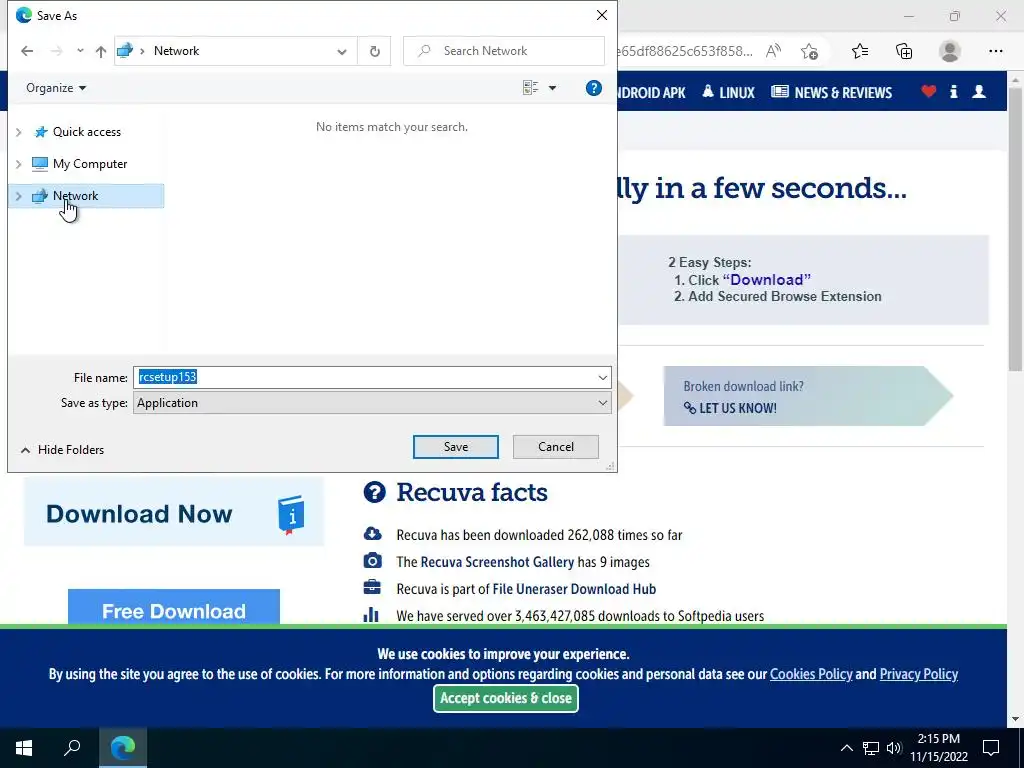Click Hide Folders toggle
1024x768 pixels.
pos(62,450)
